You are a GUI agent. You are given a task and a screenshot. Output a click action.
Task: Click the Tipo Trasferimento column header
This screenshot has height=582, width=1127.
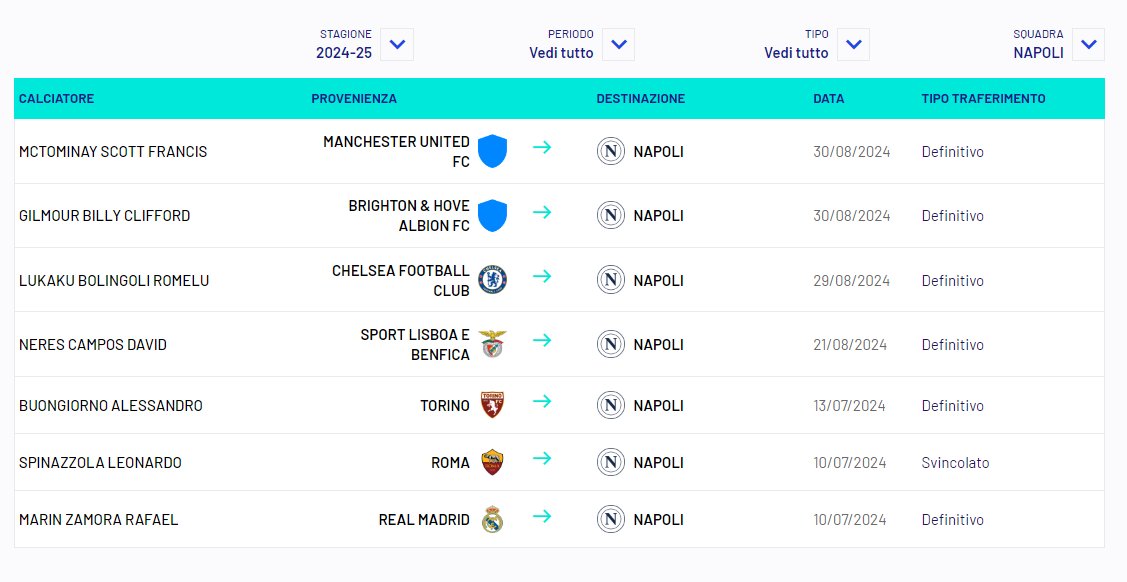pos(983,98)
